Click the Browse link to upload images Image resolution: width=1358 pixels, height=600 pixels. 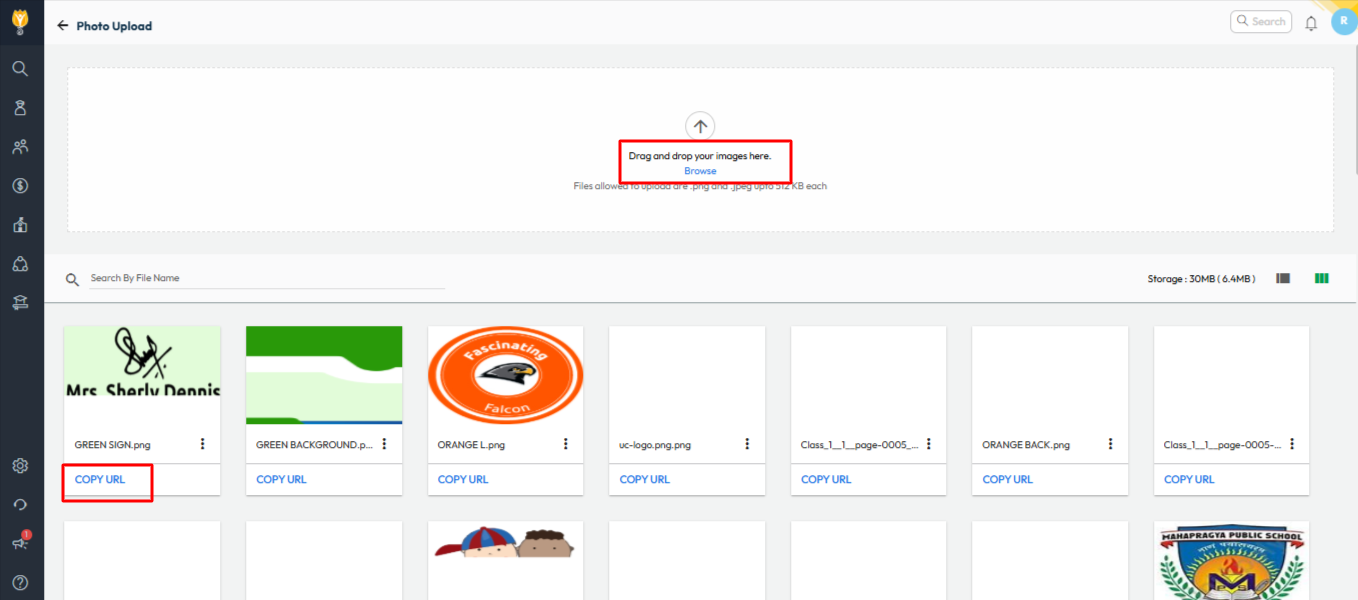click(x=700, y=171)
